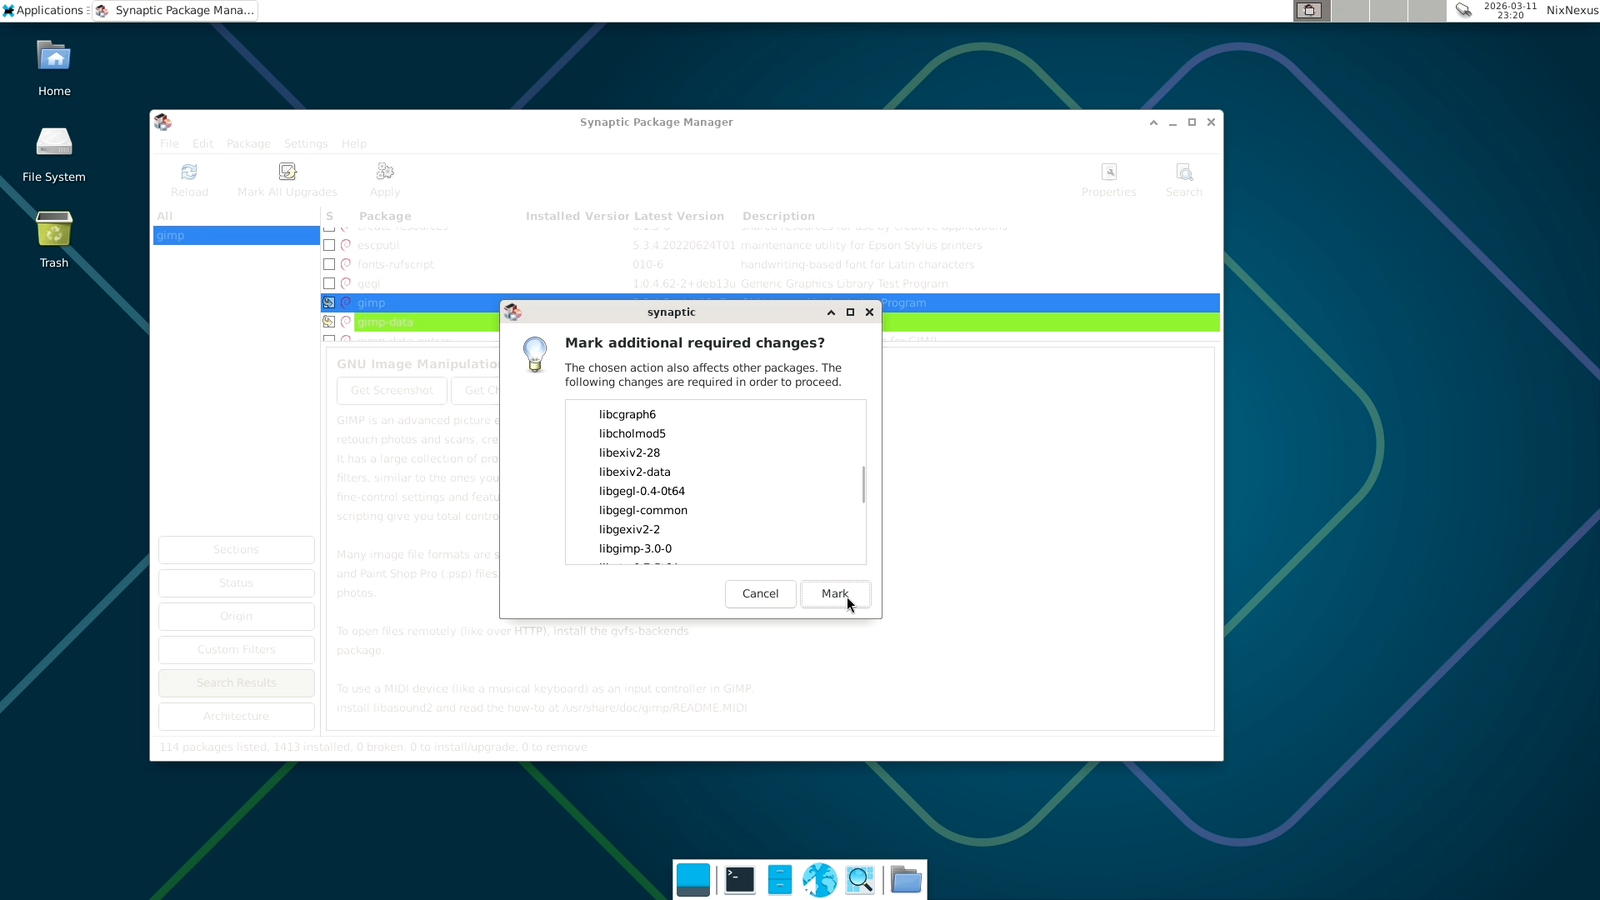1600x900 pixels.
Task: Confirm changes with the Mark button
Action: pyautogui.click(x=835, y=593)
